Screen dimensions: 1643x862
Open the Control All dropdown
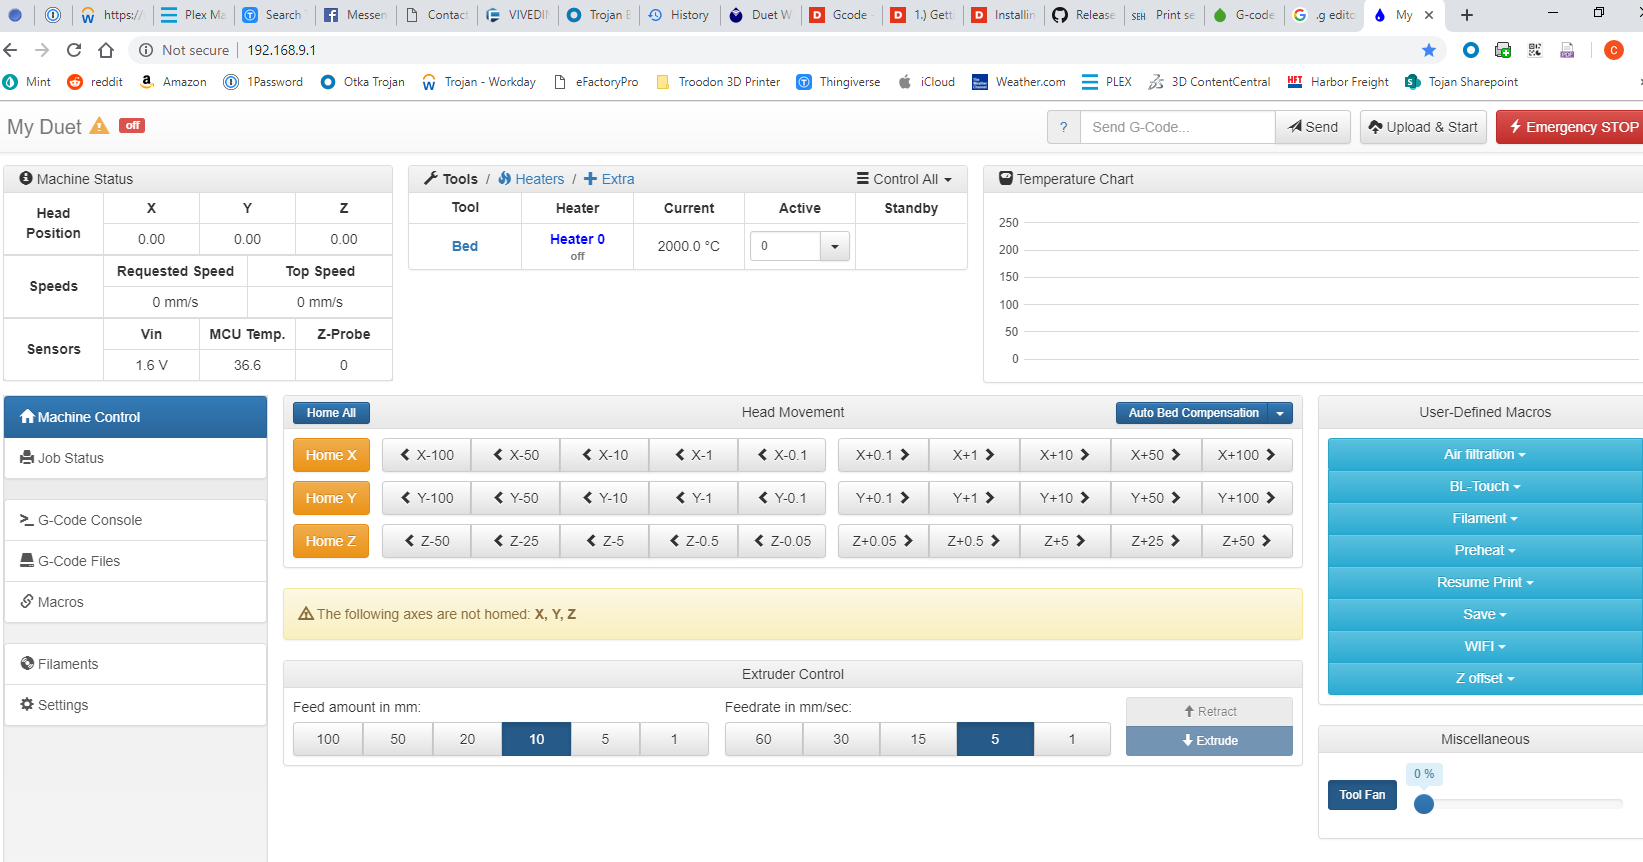tap(904, 179)
